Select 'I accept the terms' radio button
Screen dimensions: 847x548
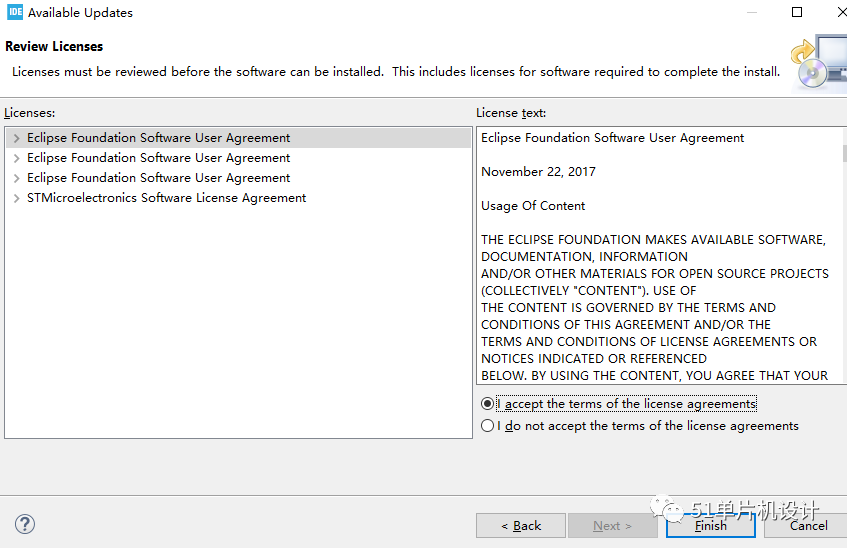487,404
